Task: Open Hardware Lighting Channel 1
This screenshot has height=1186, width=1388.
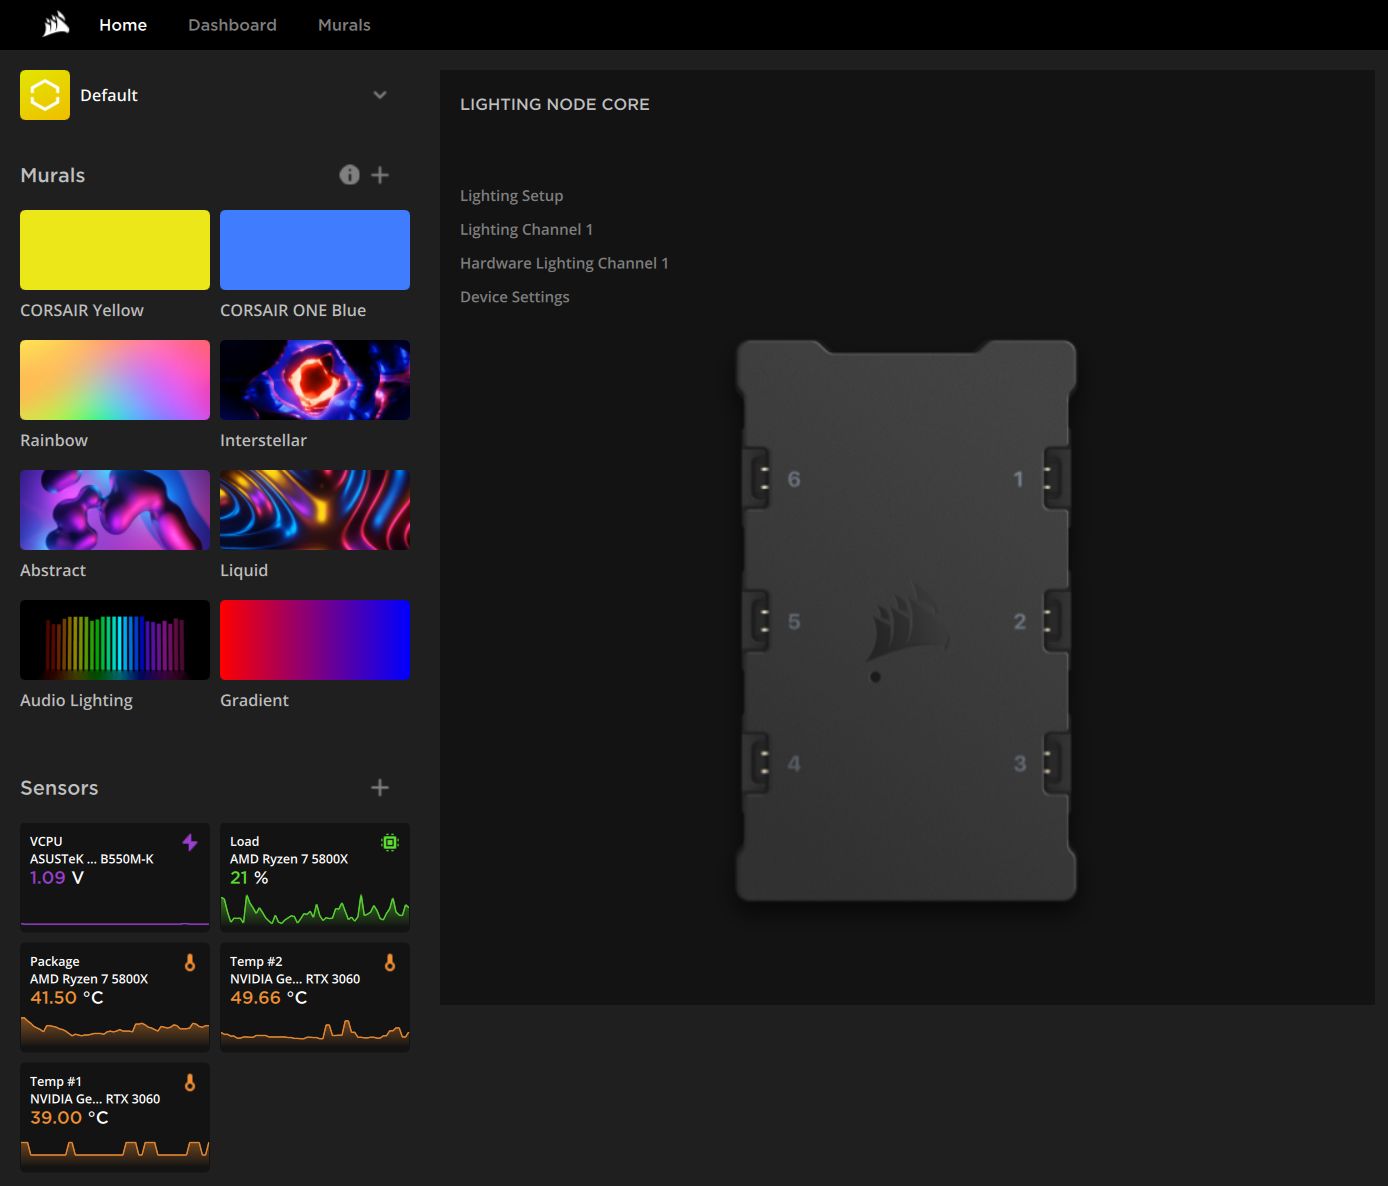Action: [x=564, y=264]
